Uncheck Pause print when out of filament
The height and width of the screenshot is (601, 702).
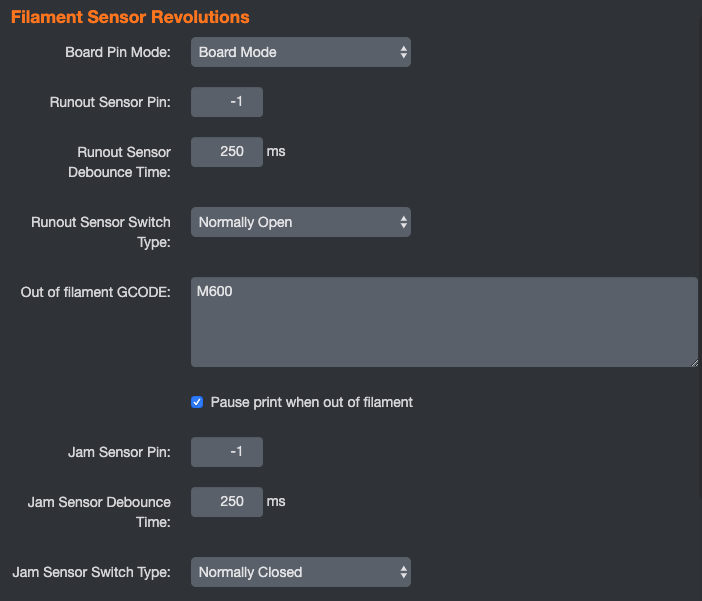click(x=197, y=402)
